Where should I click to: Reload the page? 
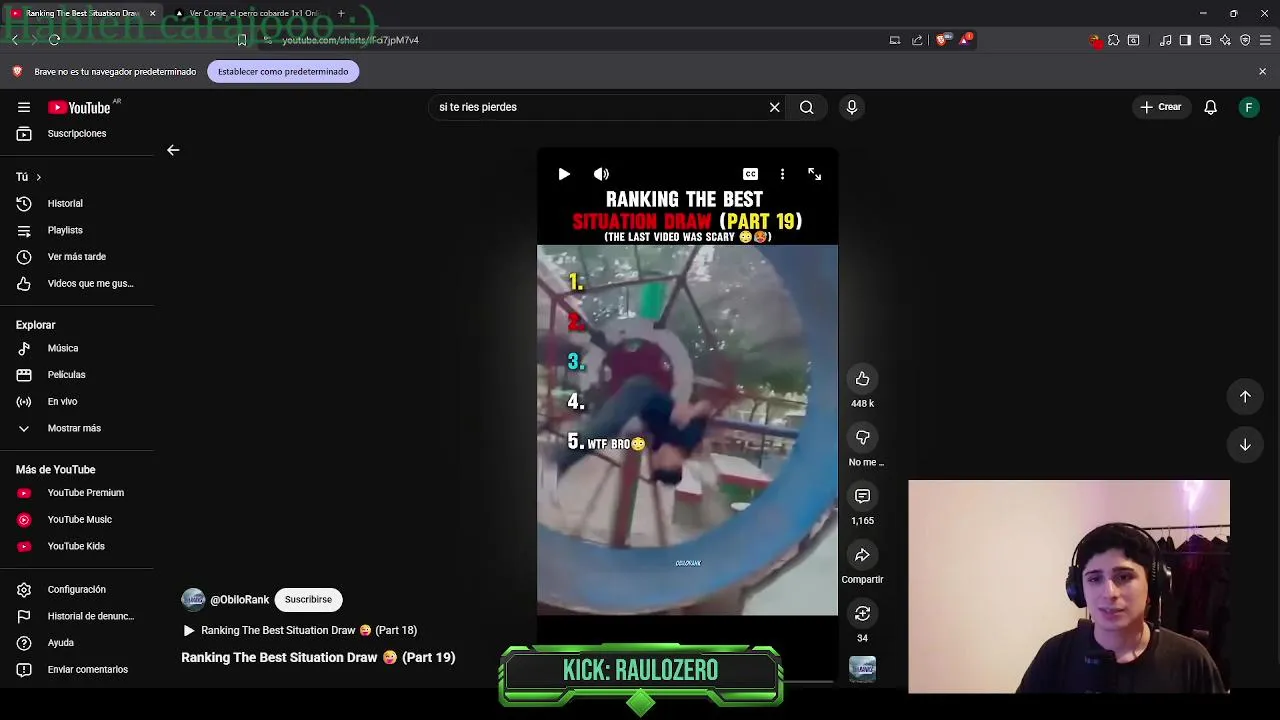click(54, 40)
